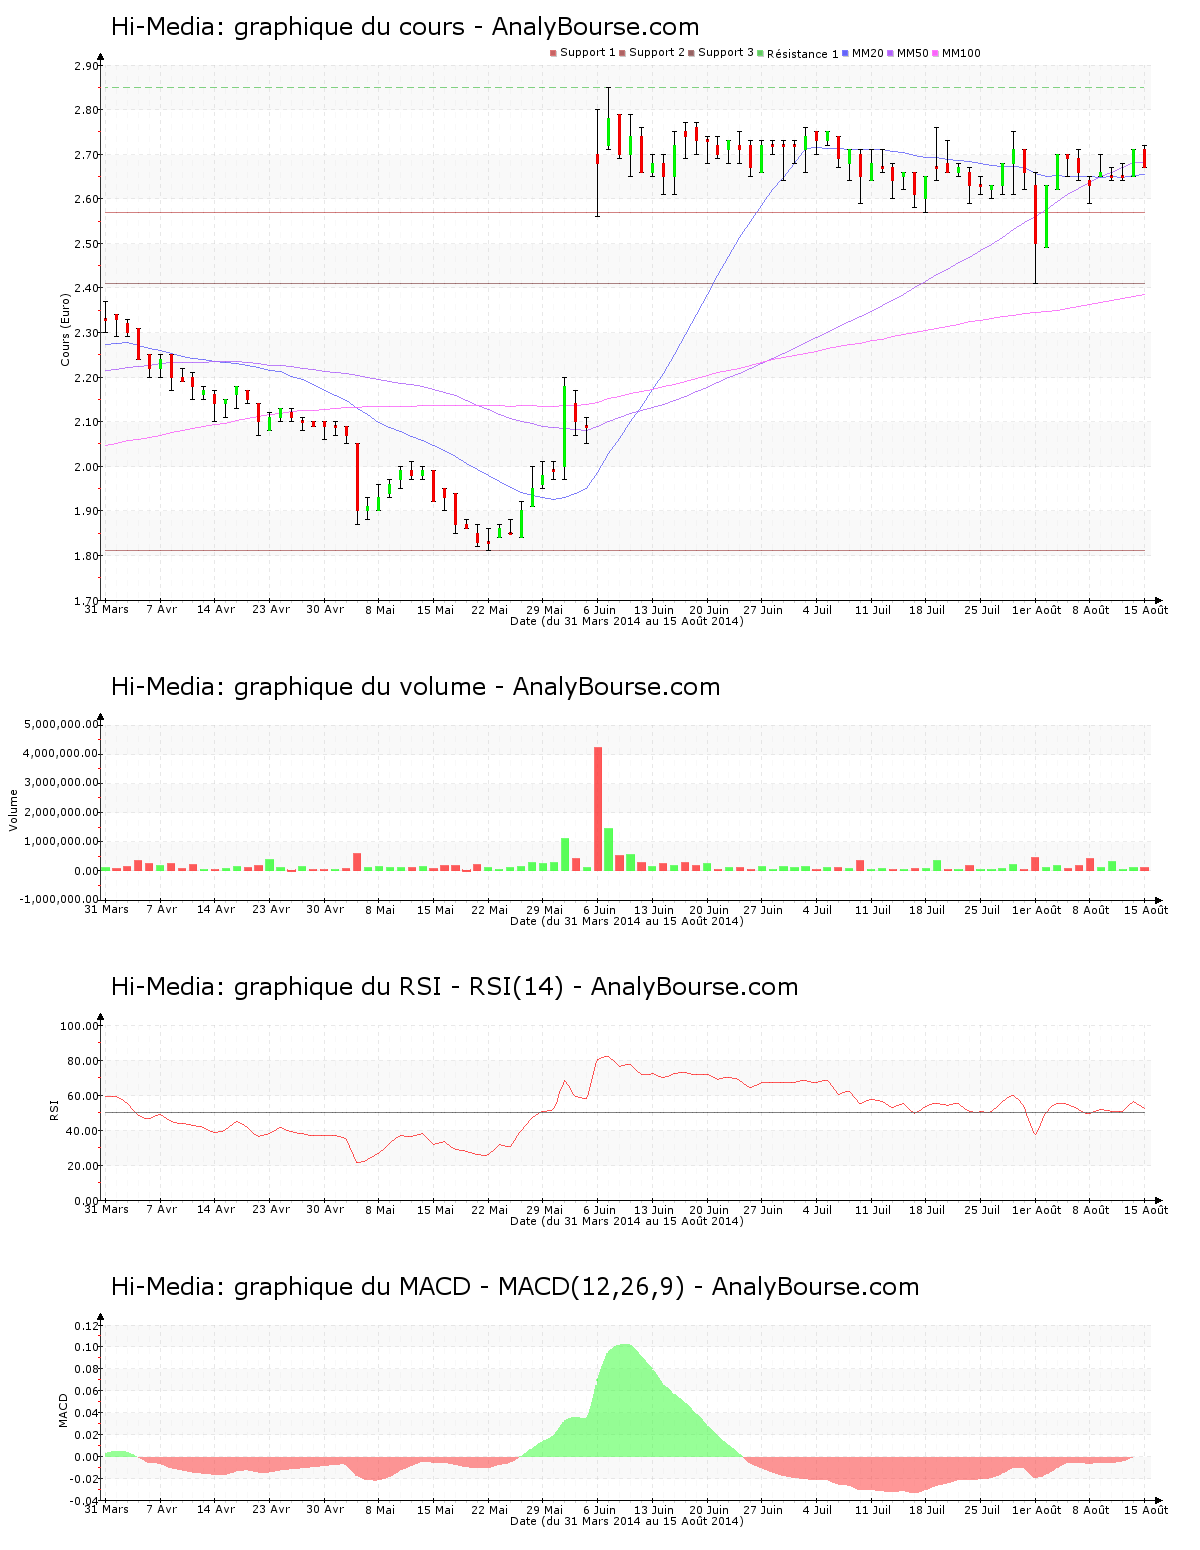1200x1550 pixels.
Task: Click the 2.00 tick on price chart
Action: click(87, 467)
